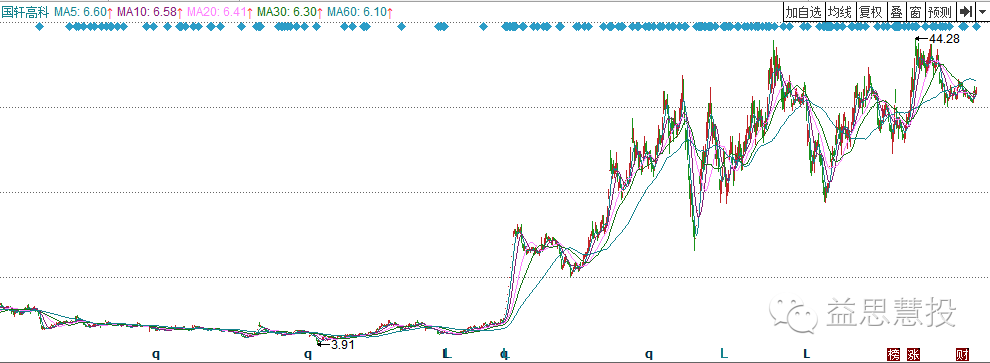Viewport: 990px width, 363px height.
Task: Click the teal L event marker
Action: click(724, 354)
